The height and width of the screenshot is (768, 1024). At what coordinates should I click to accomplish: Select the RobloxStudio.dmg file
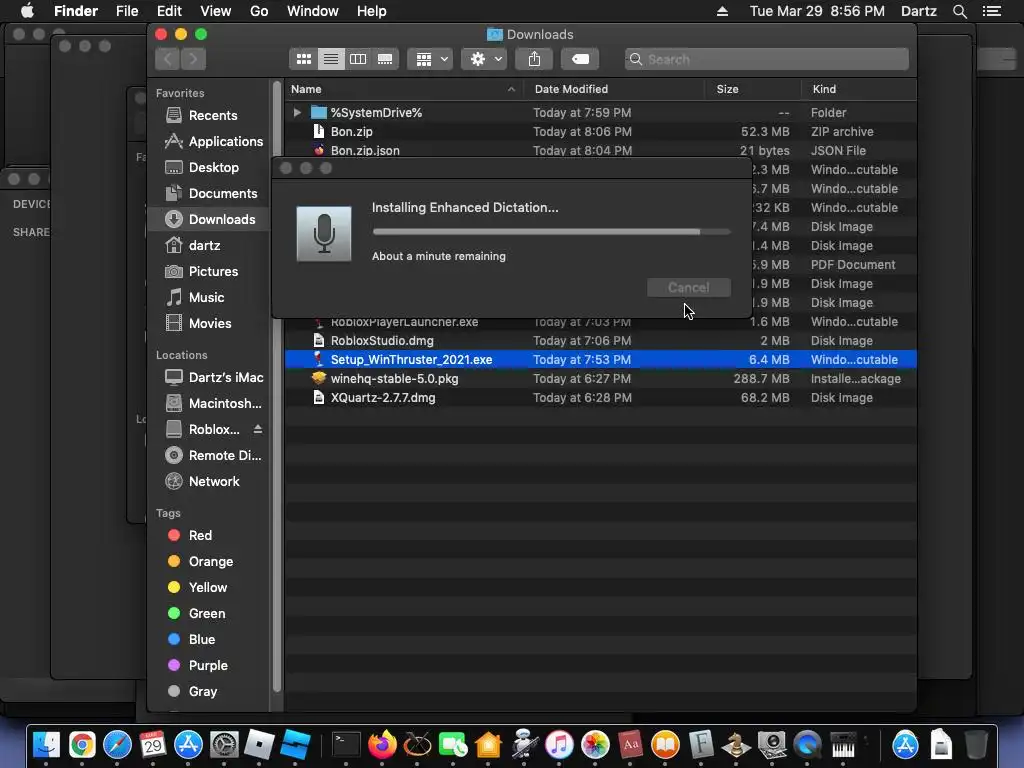click(601, 341)
